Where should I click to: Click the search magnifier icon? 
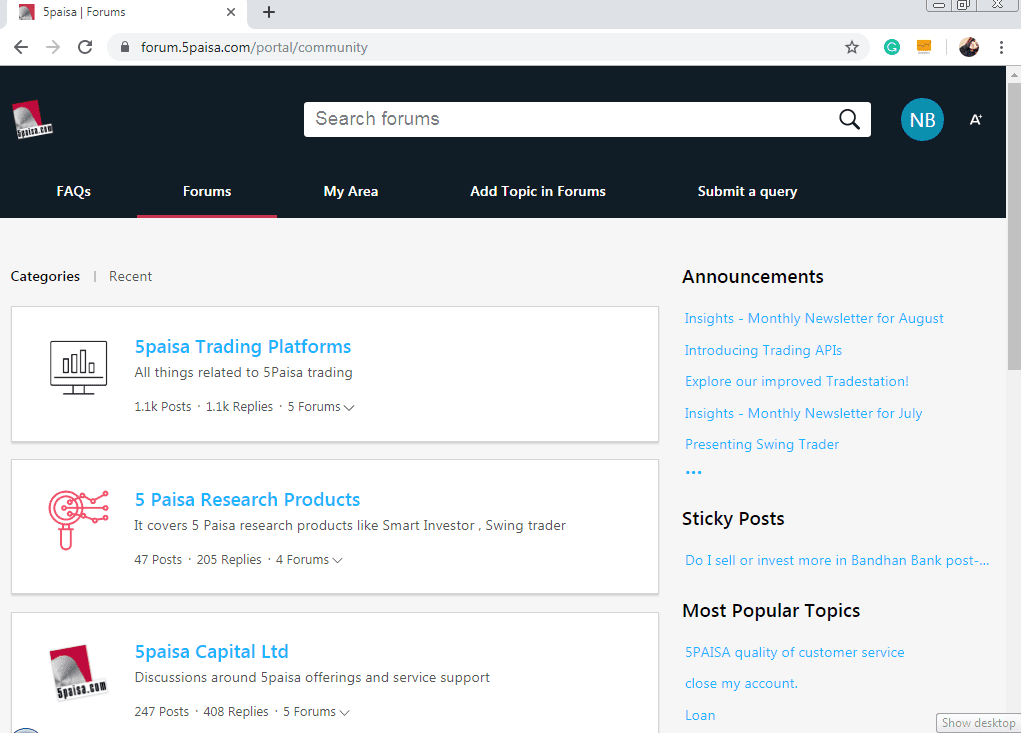click(x=849, y=119)
